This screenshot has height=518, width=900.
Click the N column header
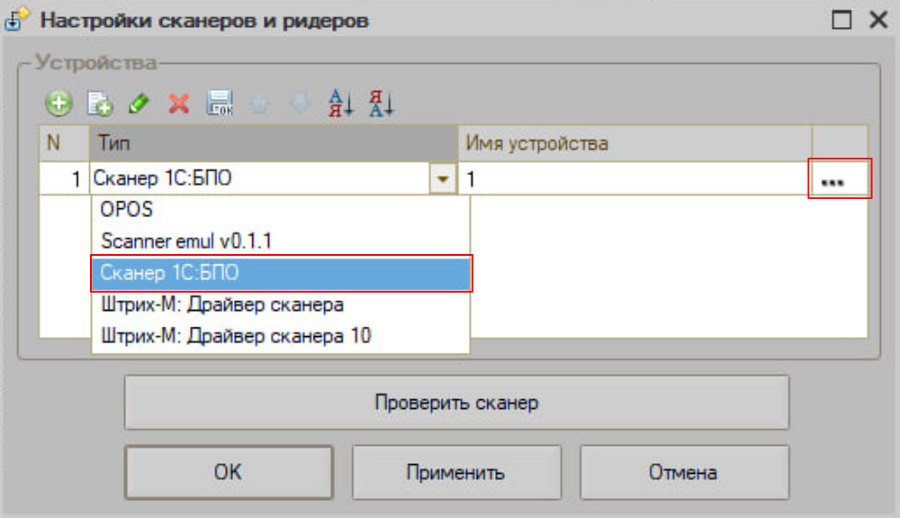(x=64, y=143)
